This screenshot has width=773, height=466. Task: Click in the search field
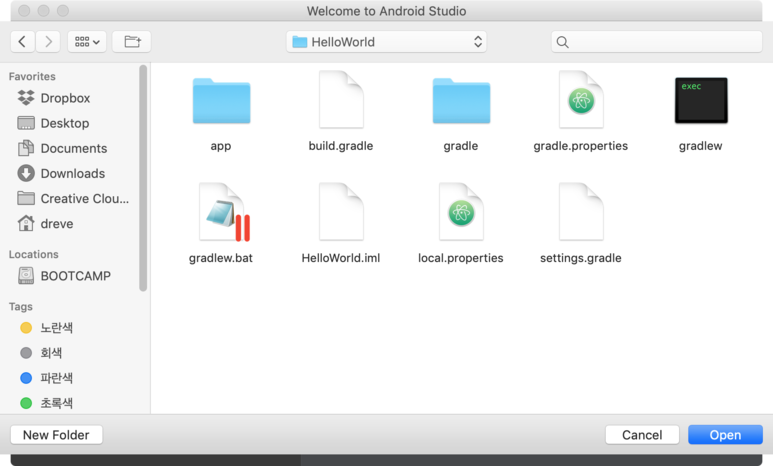[657, 42]
